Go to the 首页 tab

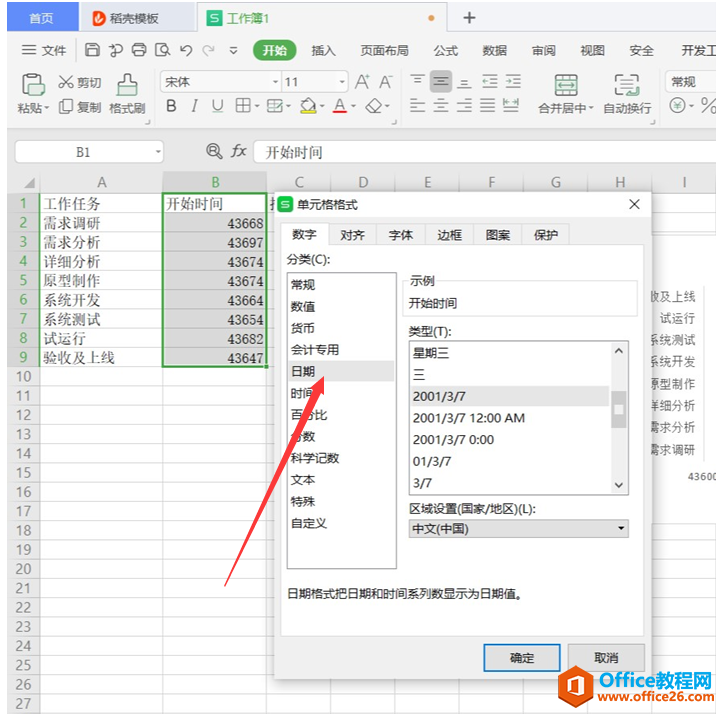pos(42,18)
